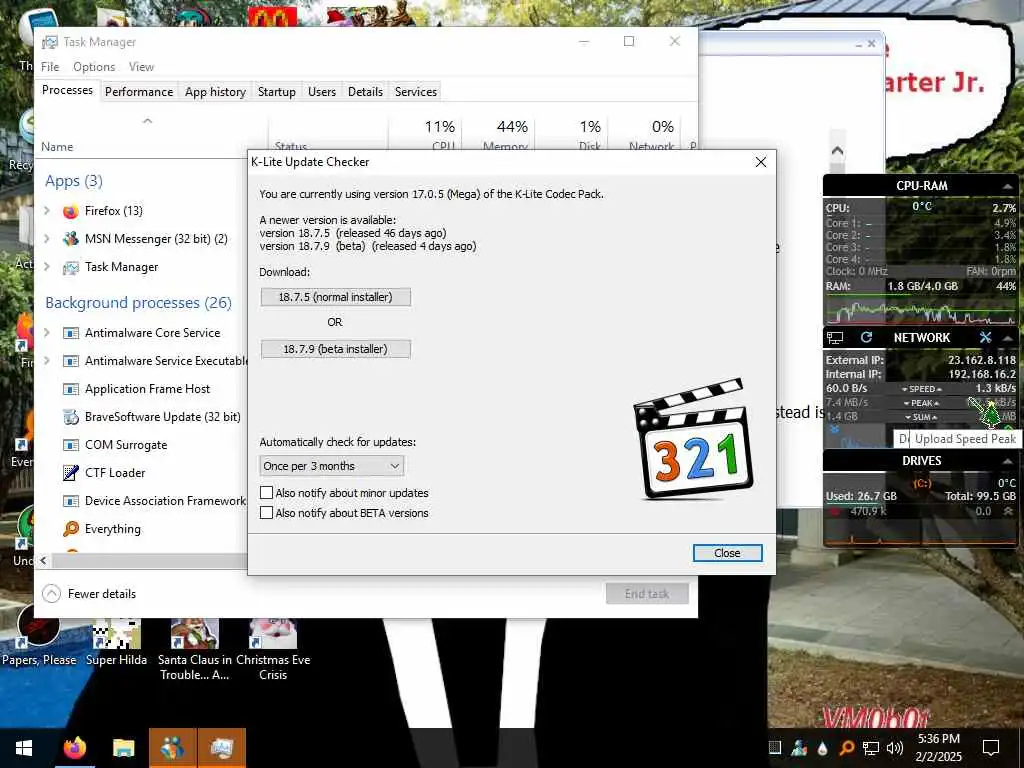Click the Media Player Classic 321 clapperboard logo
Screen dimensions: 1024x768
[x=692, y=438]
